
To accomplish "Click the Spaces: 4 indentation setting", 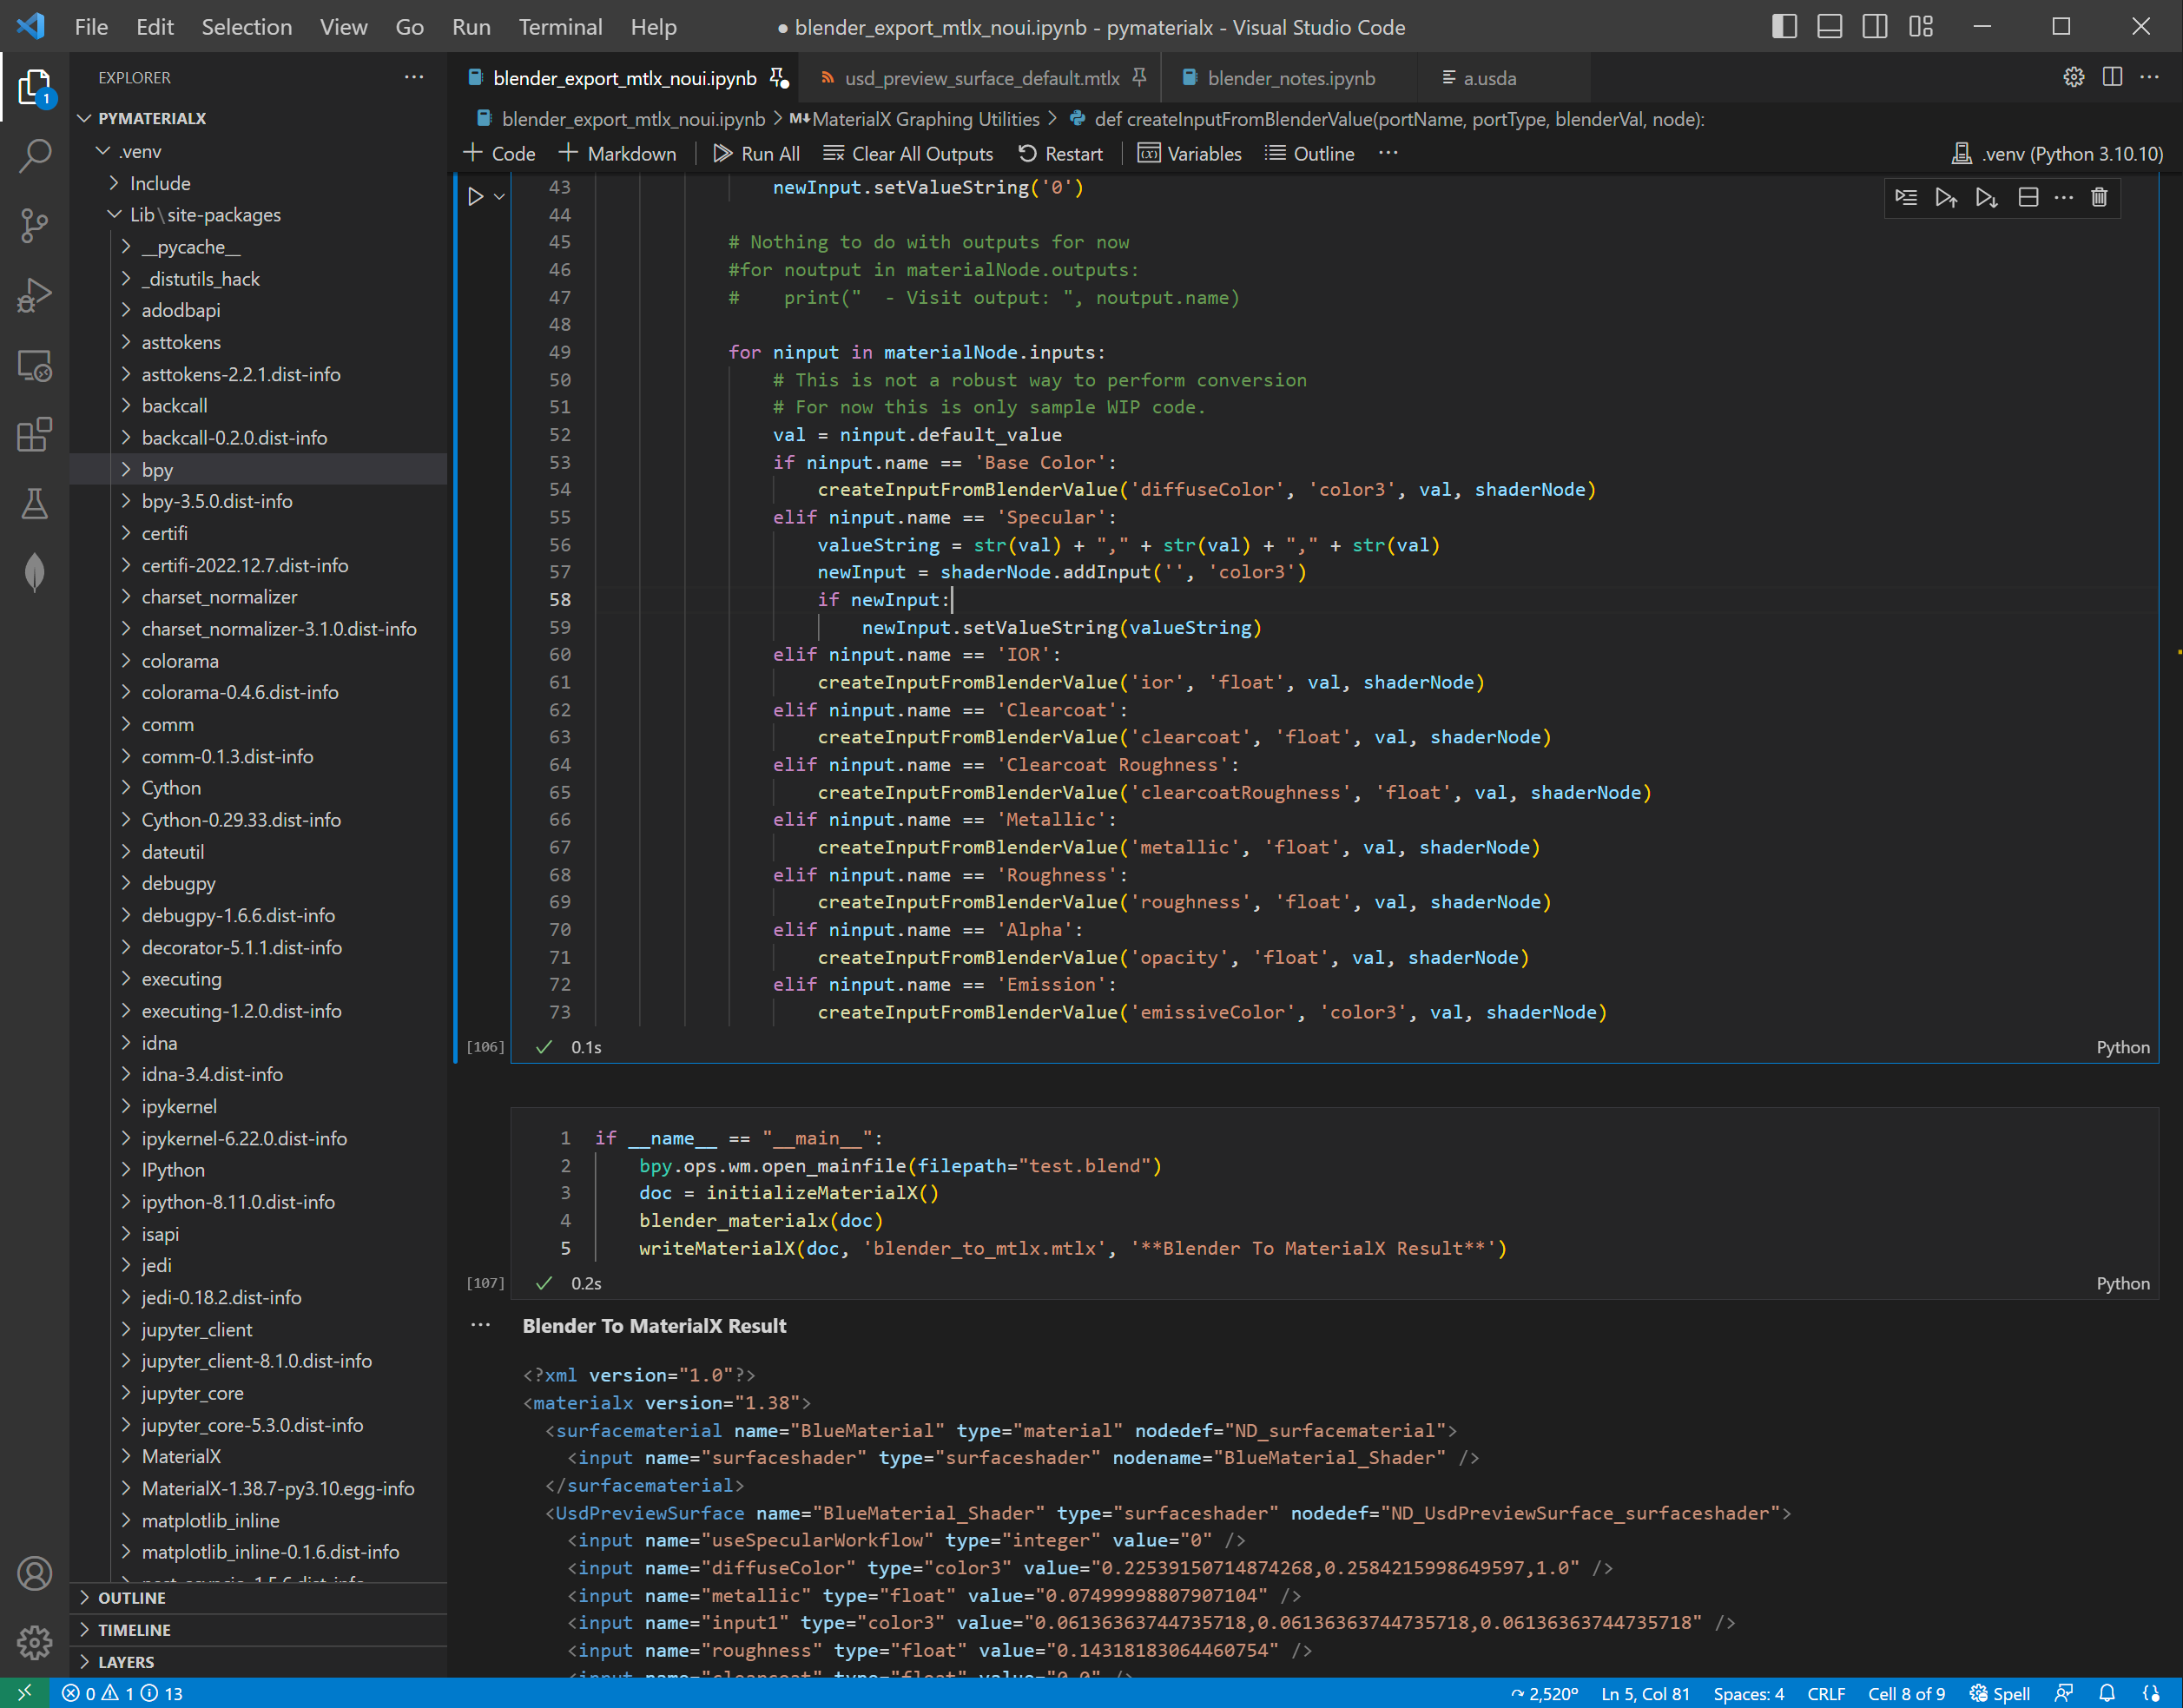I will 1748,1693.
